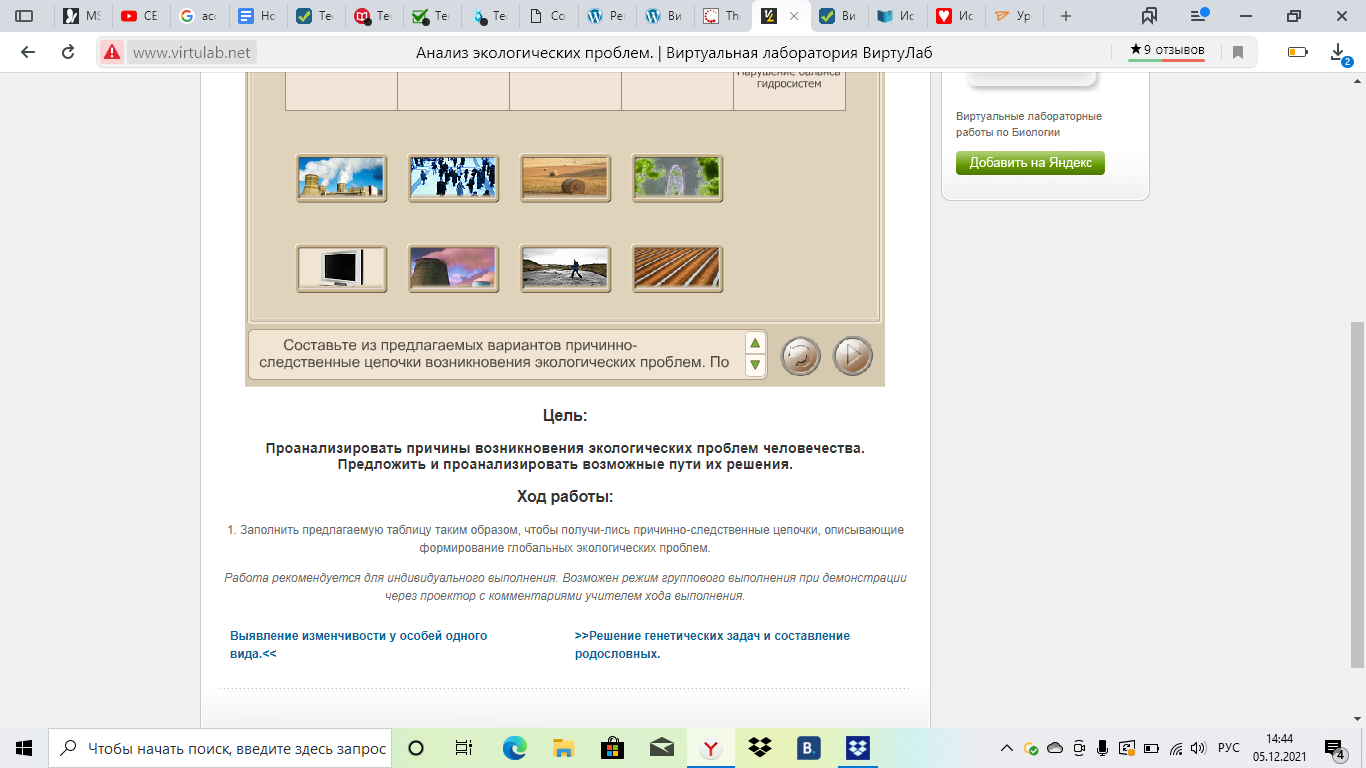Viewport: 1366px width, 768px height.
Task: Click the reset circular arrow button in lab
Action: (800, 356)
